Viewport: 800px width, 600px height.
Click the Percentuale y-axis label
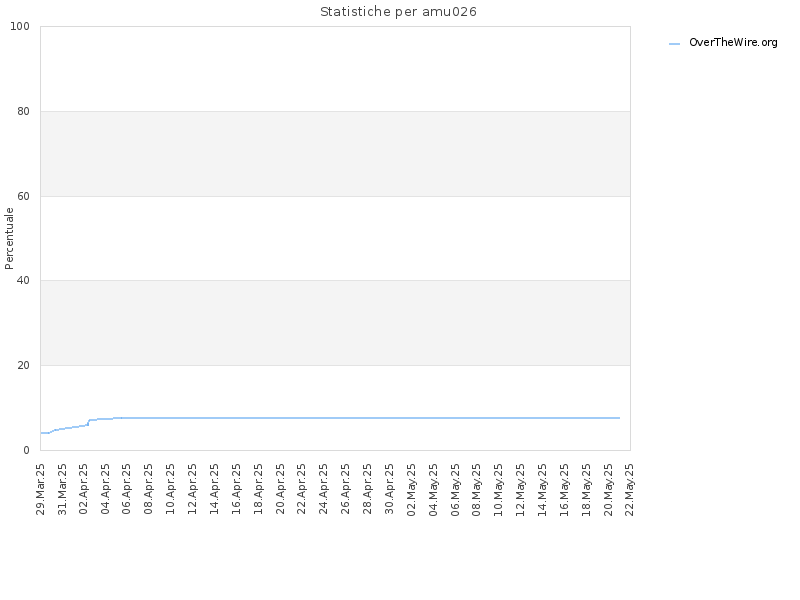coord(9,238)
